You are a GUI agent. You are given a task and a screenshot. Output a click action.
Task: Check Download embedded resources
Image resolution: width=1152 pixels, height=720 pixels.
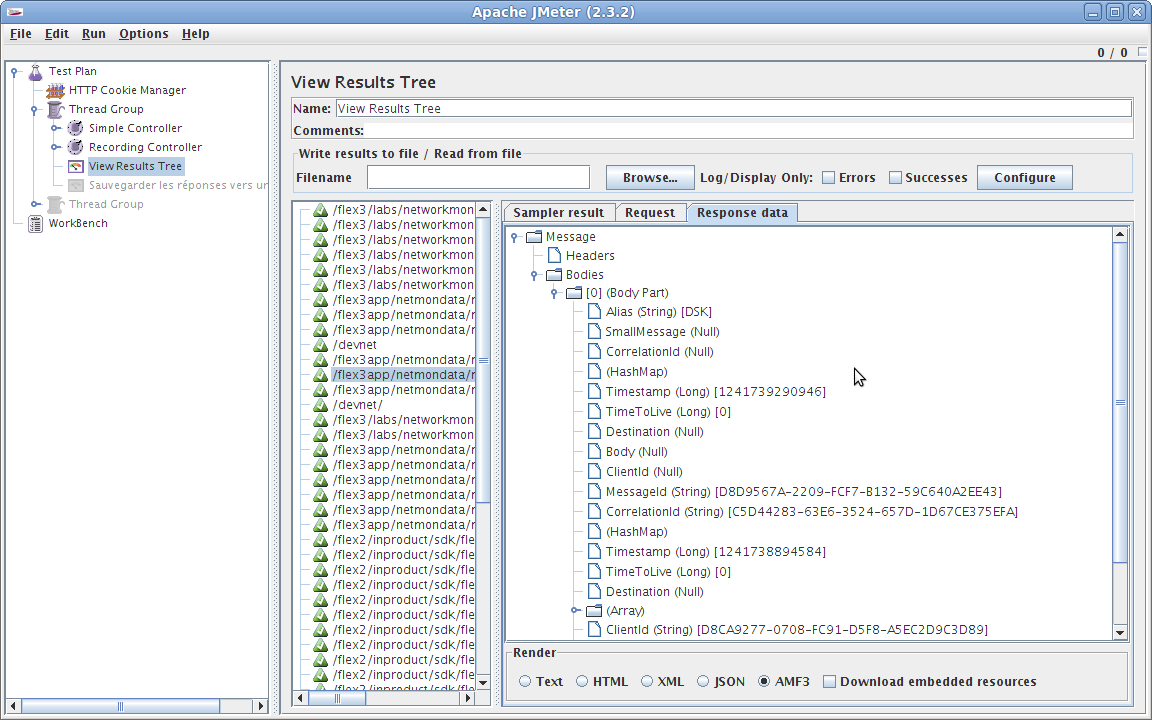click(x=828, y=681)
